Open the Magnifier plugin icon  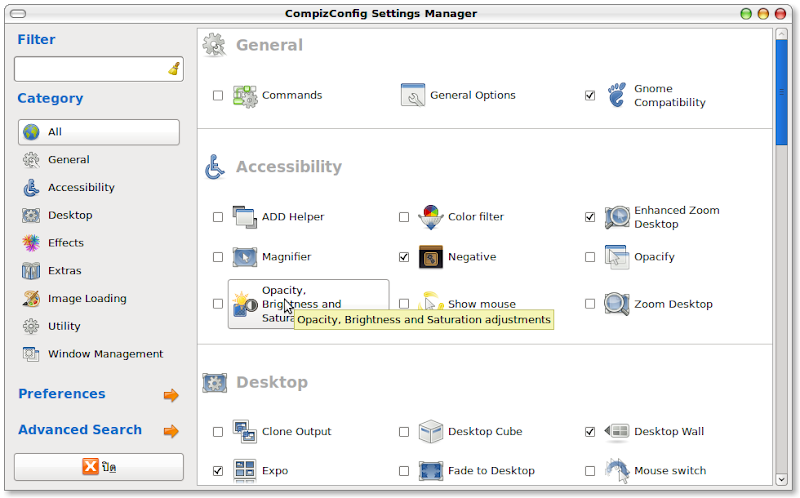click(x=245, y=257)
